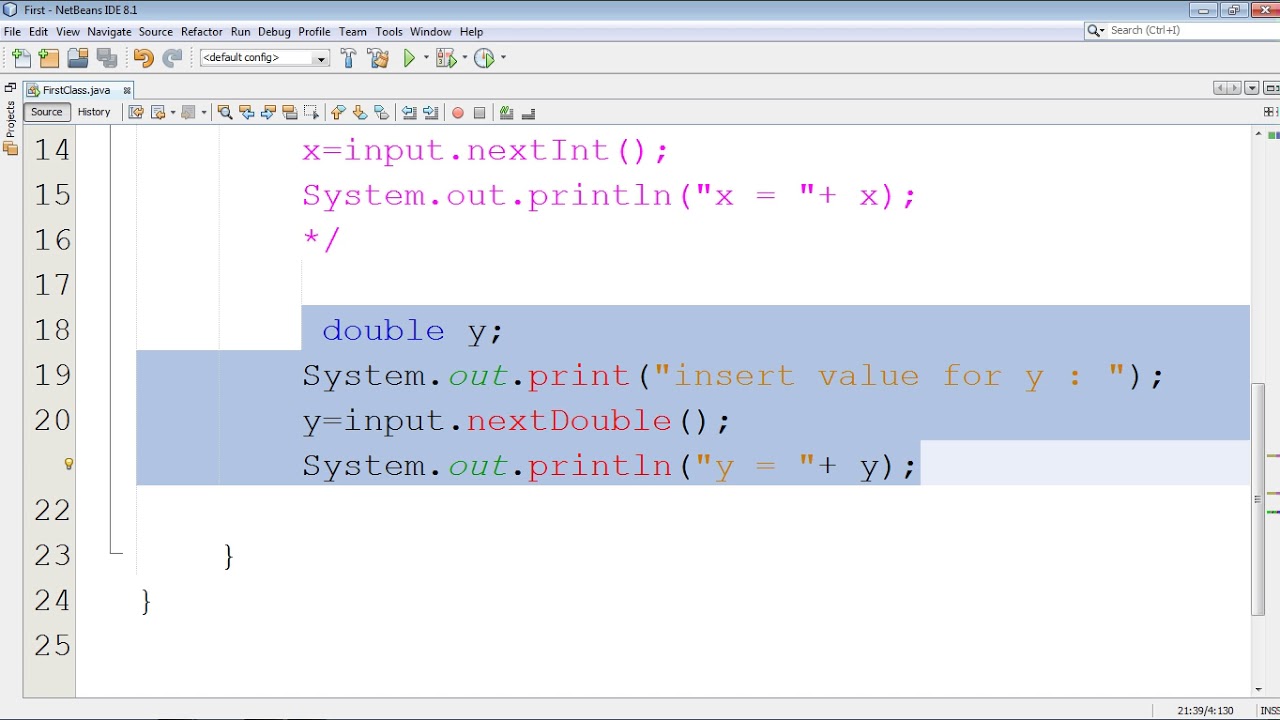
Task: Expand the Run Project dropdown arrow
Action: [426, 58]
